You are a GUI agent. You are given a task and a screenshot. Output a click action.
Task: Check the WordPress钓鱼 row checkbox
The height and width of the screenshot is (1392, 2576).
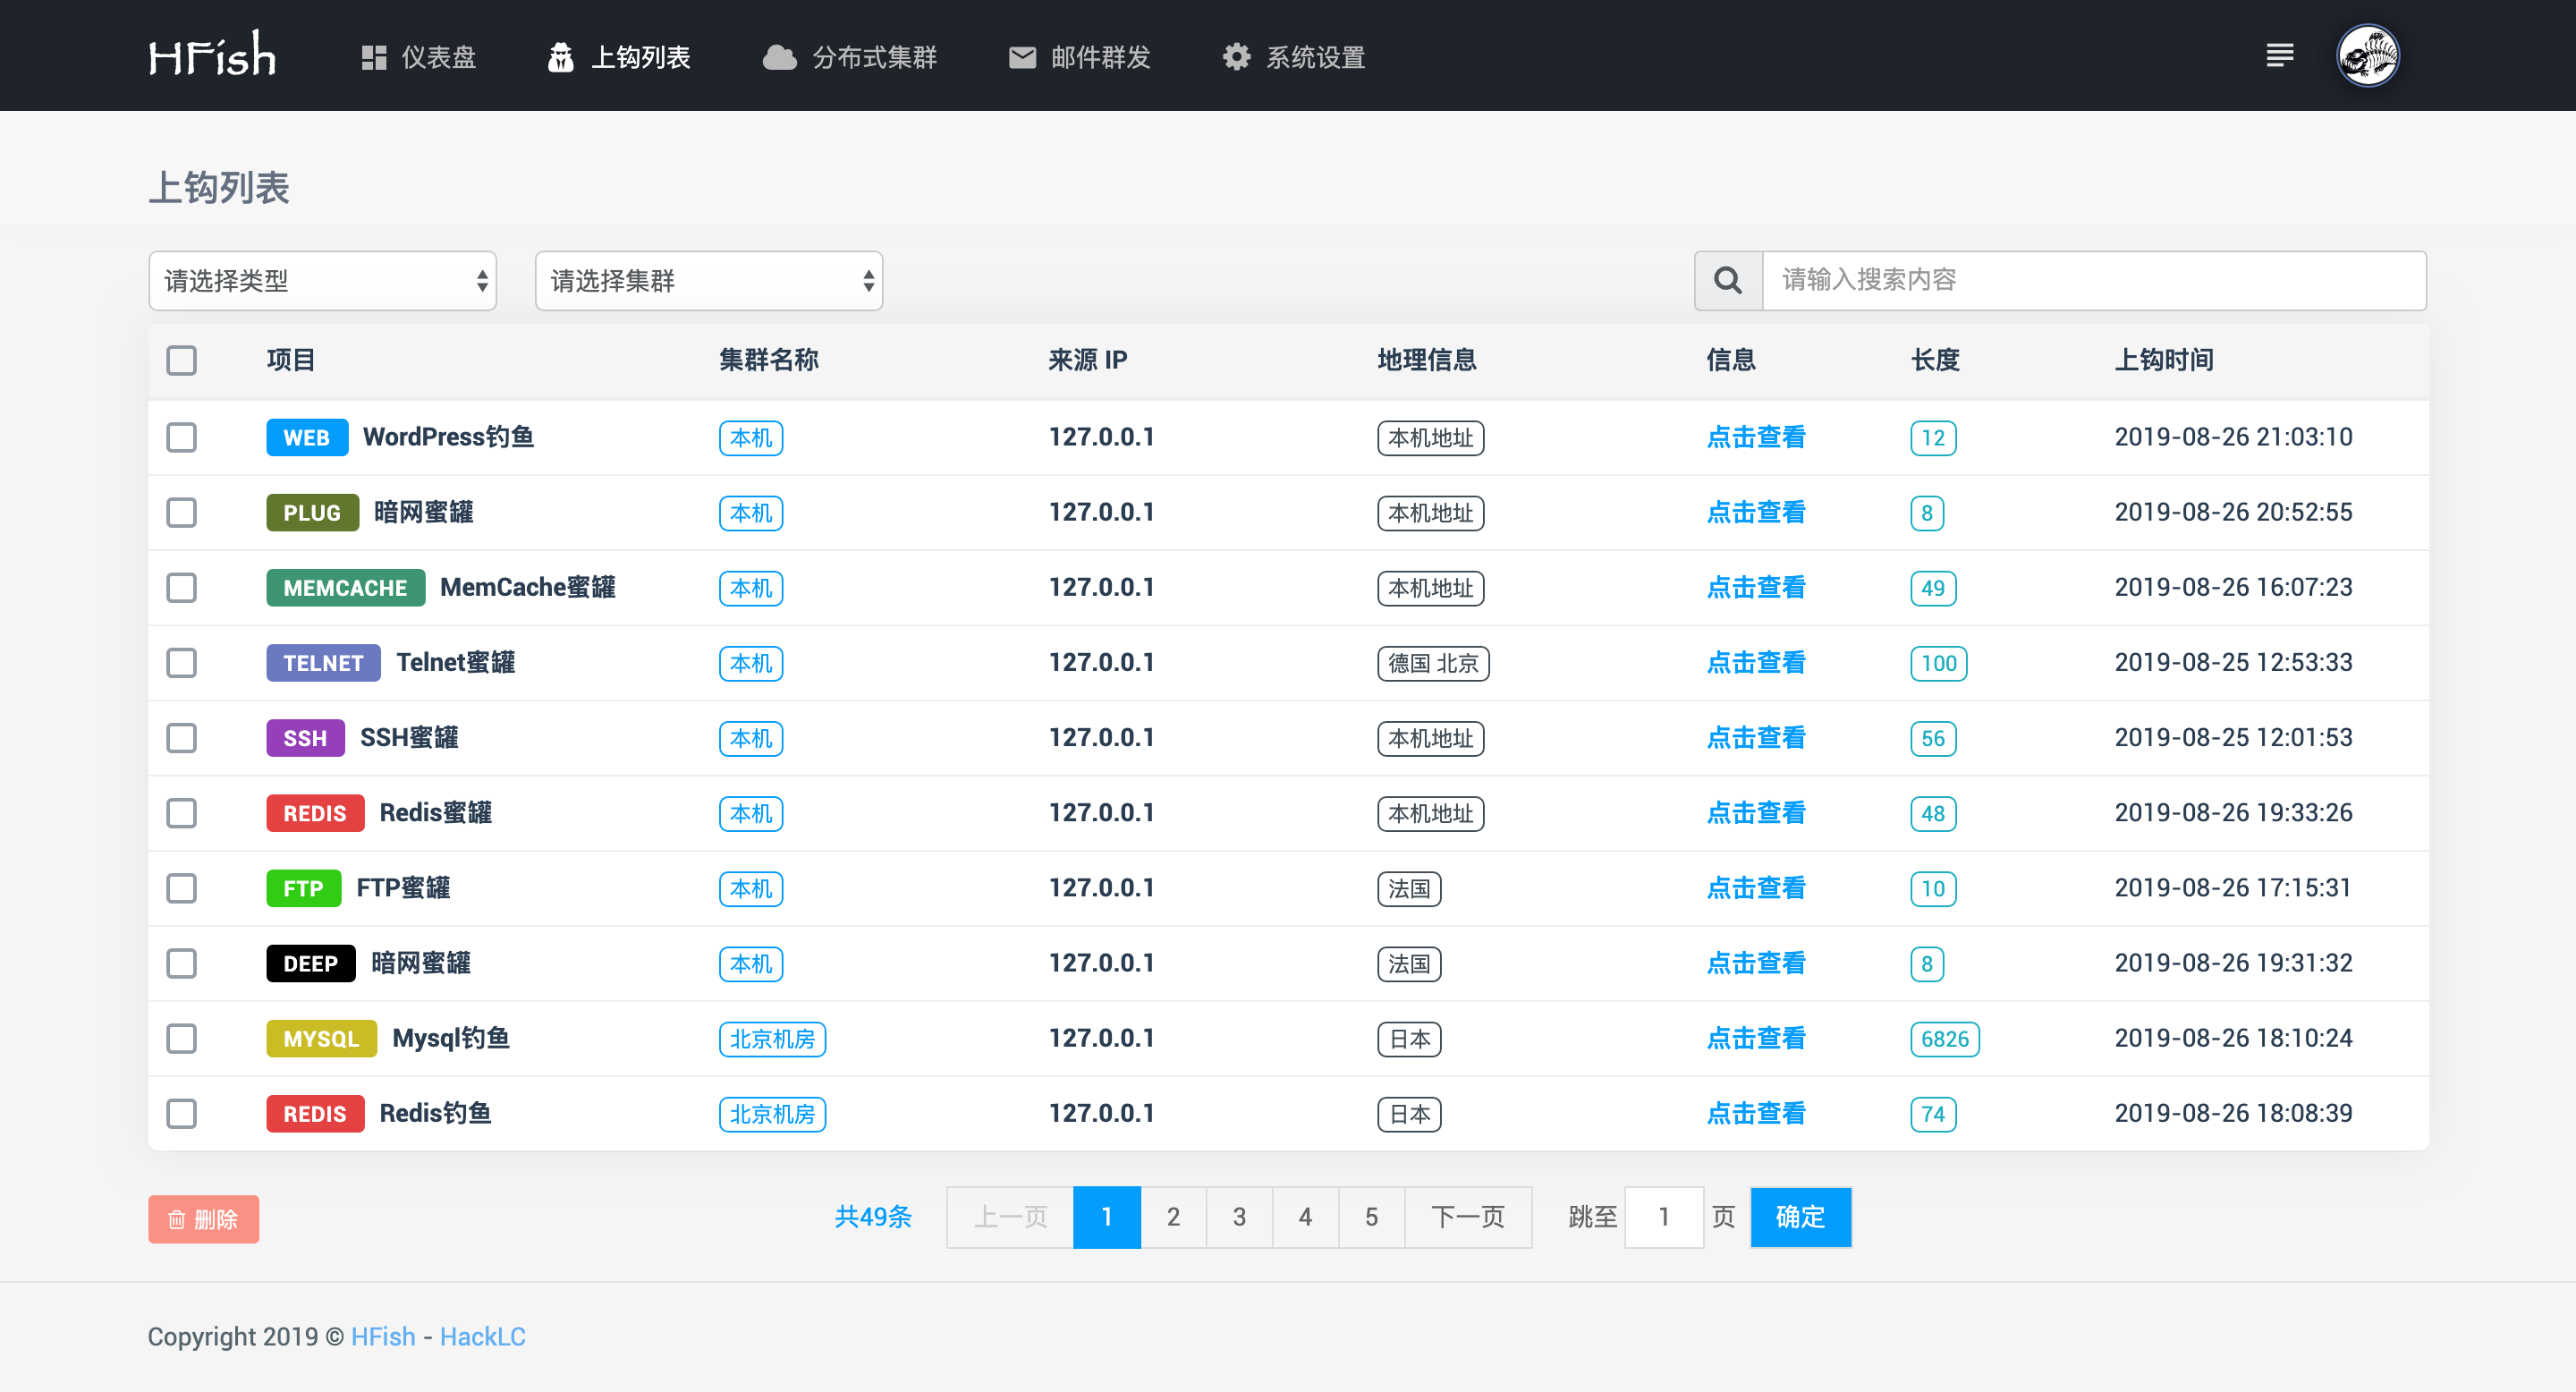click(x=181, y=437)
